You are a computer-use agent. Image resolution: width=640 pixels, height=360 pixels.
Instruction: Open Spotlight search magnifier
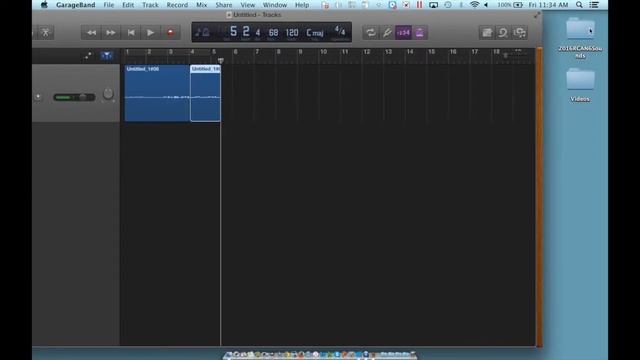[579, 5]
